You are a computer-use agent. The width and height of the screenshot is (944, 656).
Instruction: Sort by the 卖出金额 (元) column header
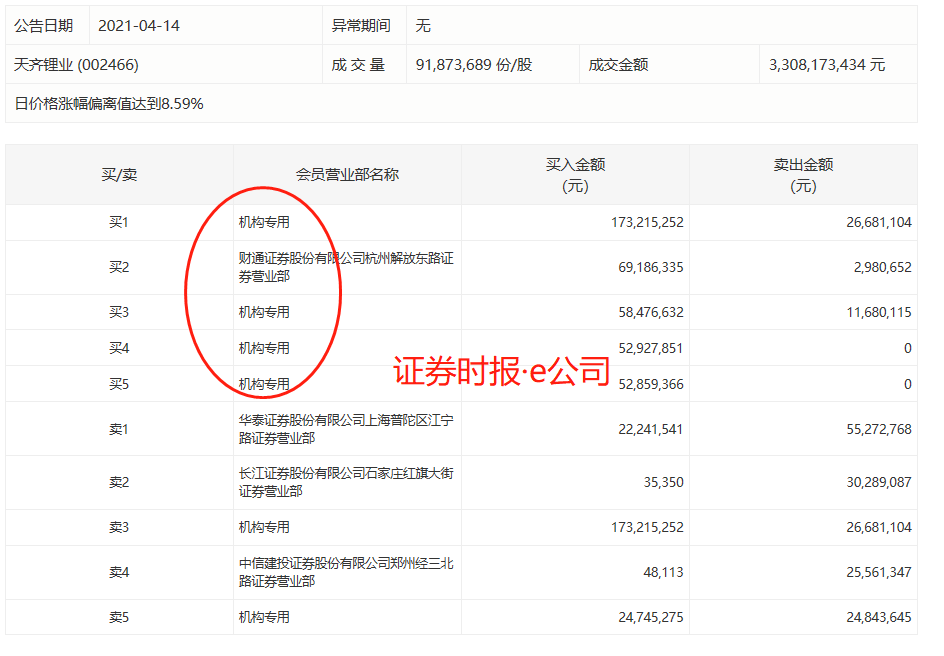[803, 175]
